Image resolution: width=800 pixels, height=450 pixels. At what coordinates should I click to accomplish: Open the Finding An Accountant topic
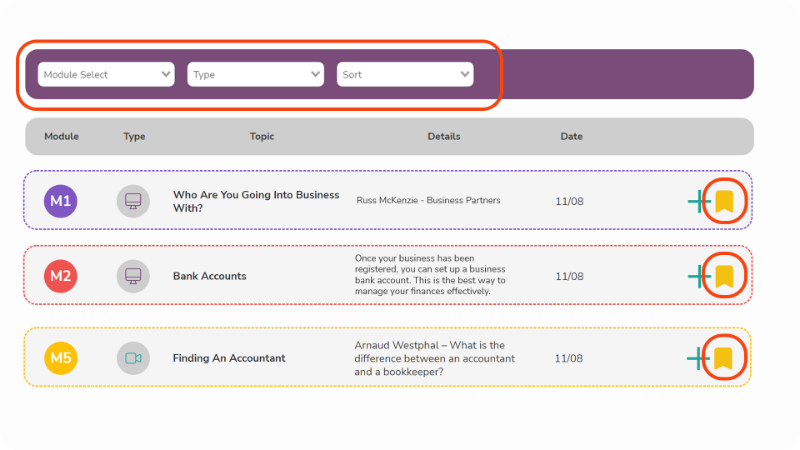point(229,358)
